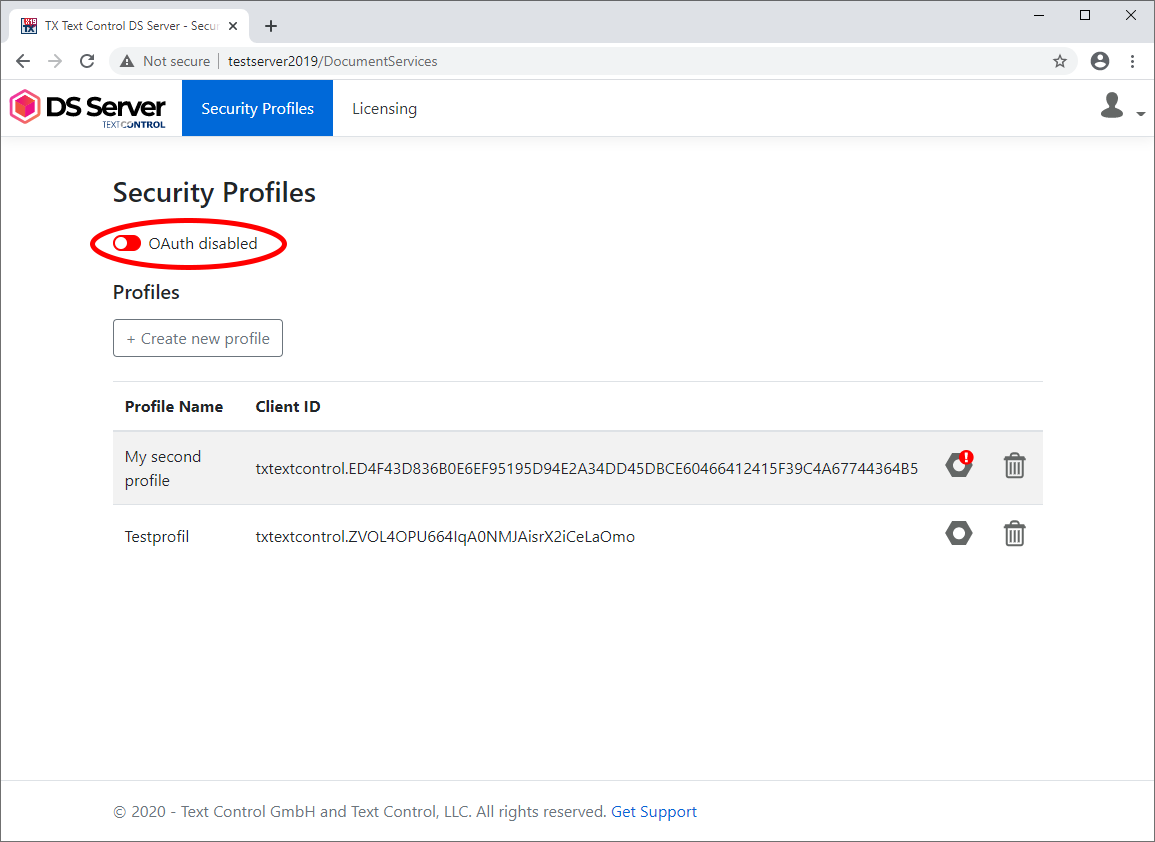This screenshot has width=1155, height=842.
Task: Open the Licensing tab
Action: 385,108
